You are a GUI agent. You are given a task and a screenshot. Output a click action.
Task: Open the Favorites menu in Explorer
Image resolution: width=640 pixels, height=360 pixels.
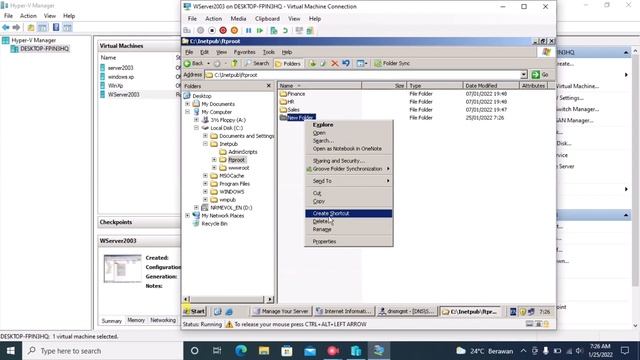pyautogui.click(x=244, y=52)
